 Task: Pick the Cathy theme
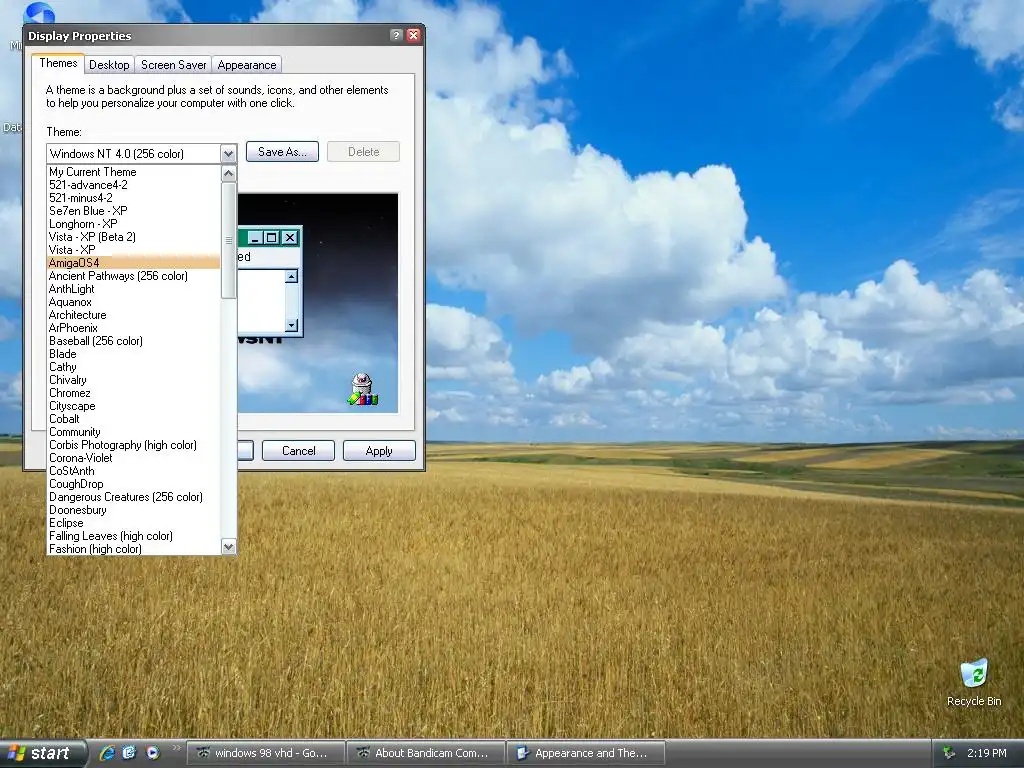point(133,367)
